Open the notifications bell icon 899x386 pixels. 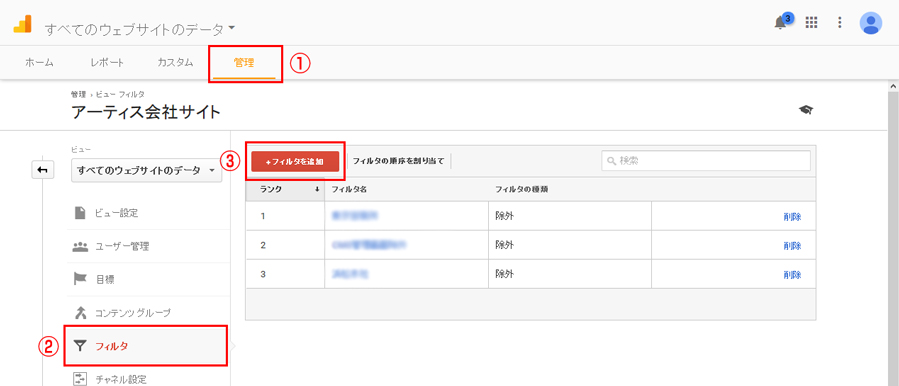(780, 23)
